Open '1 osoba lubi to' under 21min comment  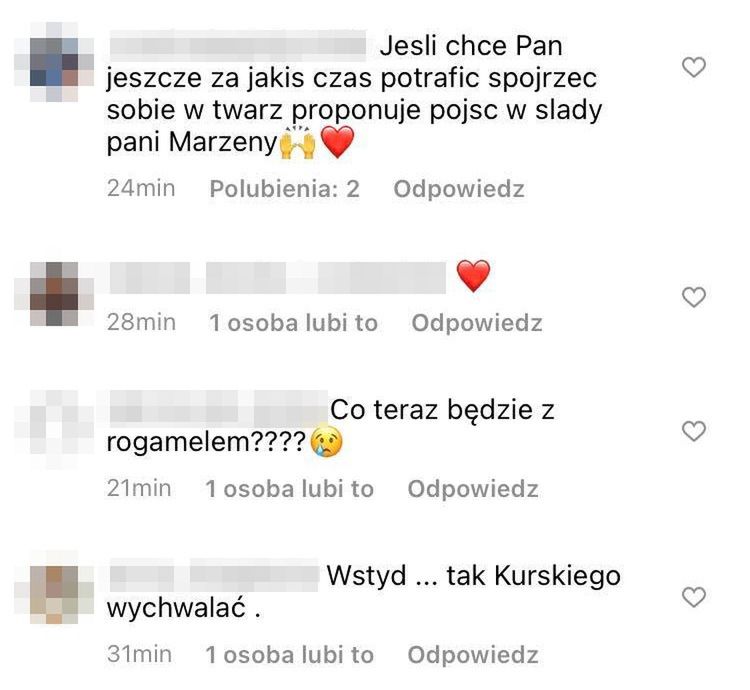(x=289, y=489)
